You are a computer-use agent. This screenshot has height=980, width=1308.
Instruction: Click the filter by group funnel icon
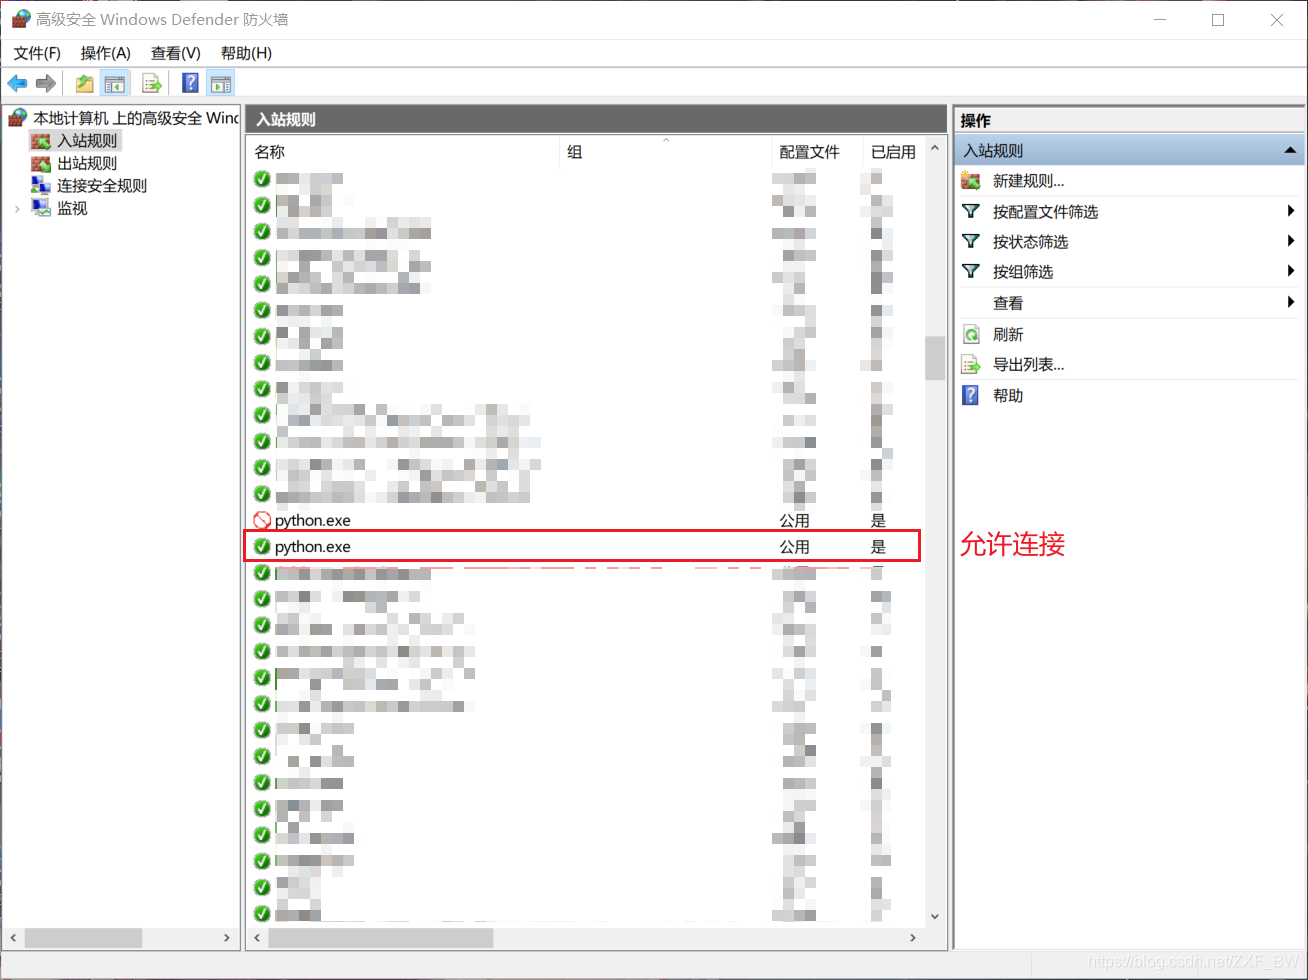pyautogui.click(x=970, y=271)
